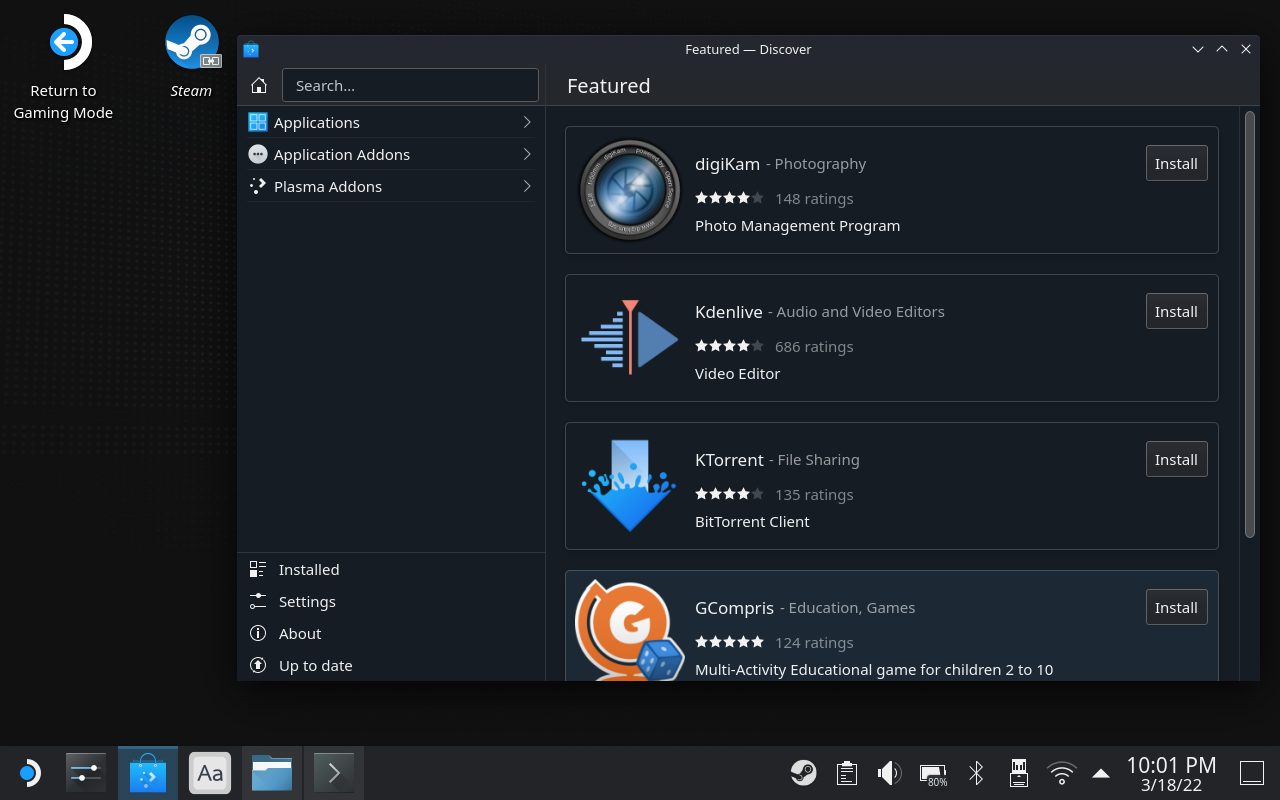Image resolution: width=1280 pixels, height=800 pixels.
Task: Click the Applications category icon
Action: [258, 122]
